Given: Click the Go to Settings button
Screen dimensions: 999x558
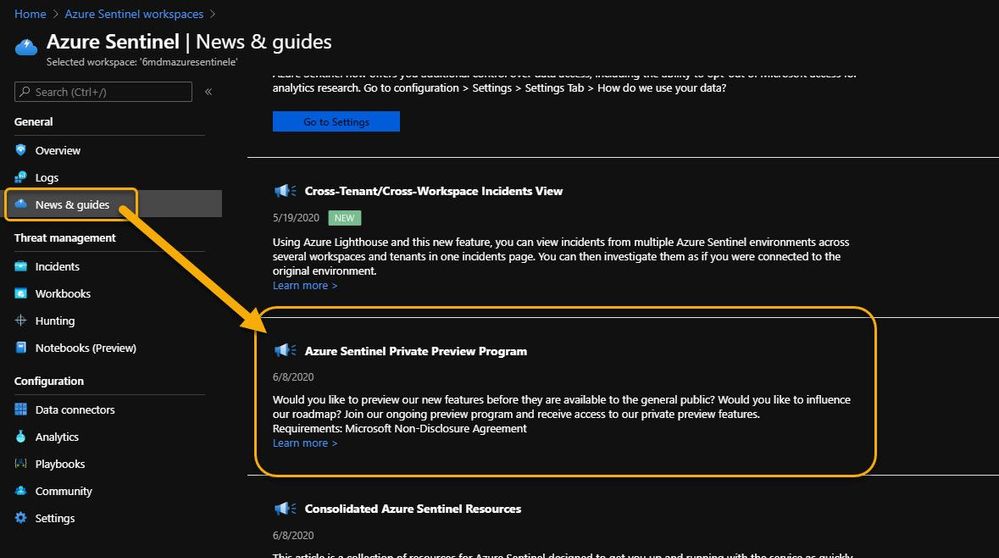Looking at the screenshot, I should tap(336, 122).
